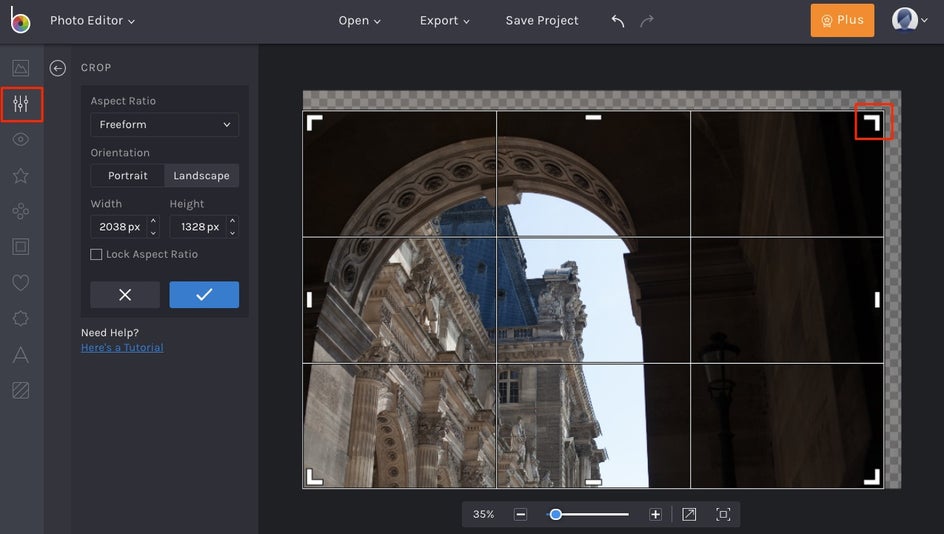Select the Edit sliders sidebar icon
The width and height of the screenshot is (944, 534).
coord(21,104)
